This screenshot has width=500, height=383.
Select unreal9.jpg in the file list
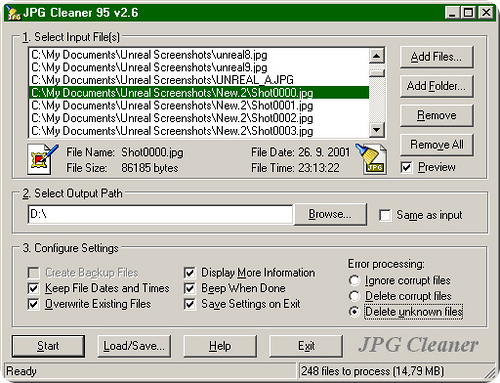[x=199, y=67]
